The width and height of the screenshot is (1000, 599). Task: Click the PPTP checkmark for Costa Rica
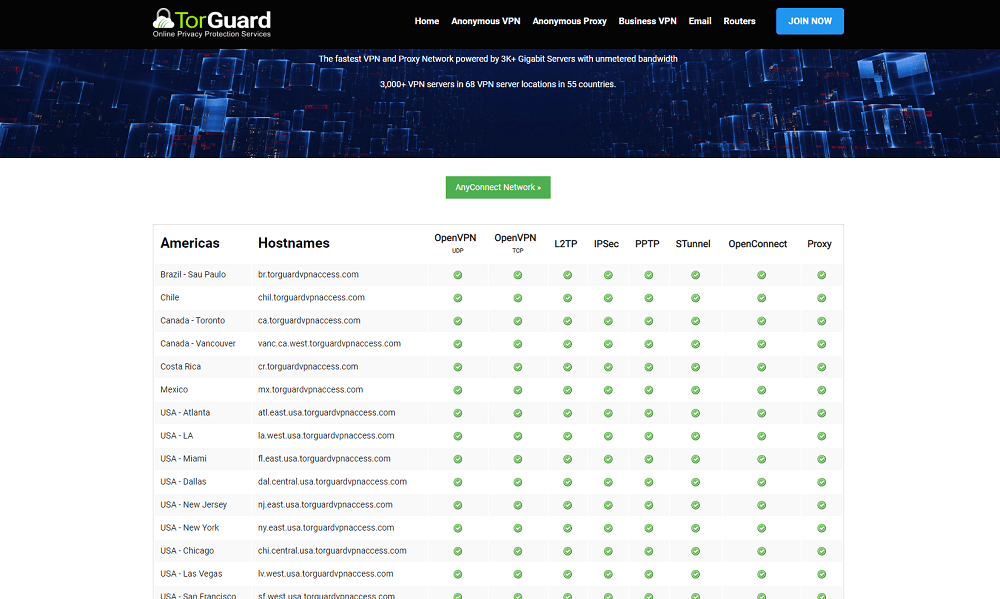click(x=649, y=367)
